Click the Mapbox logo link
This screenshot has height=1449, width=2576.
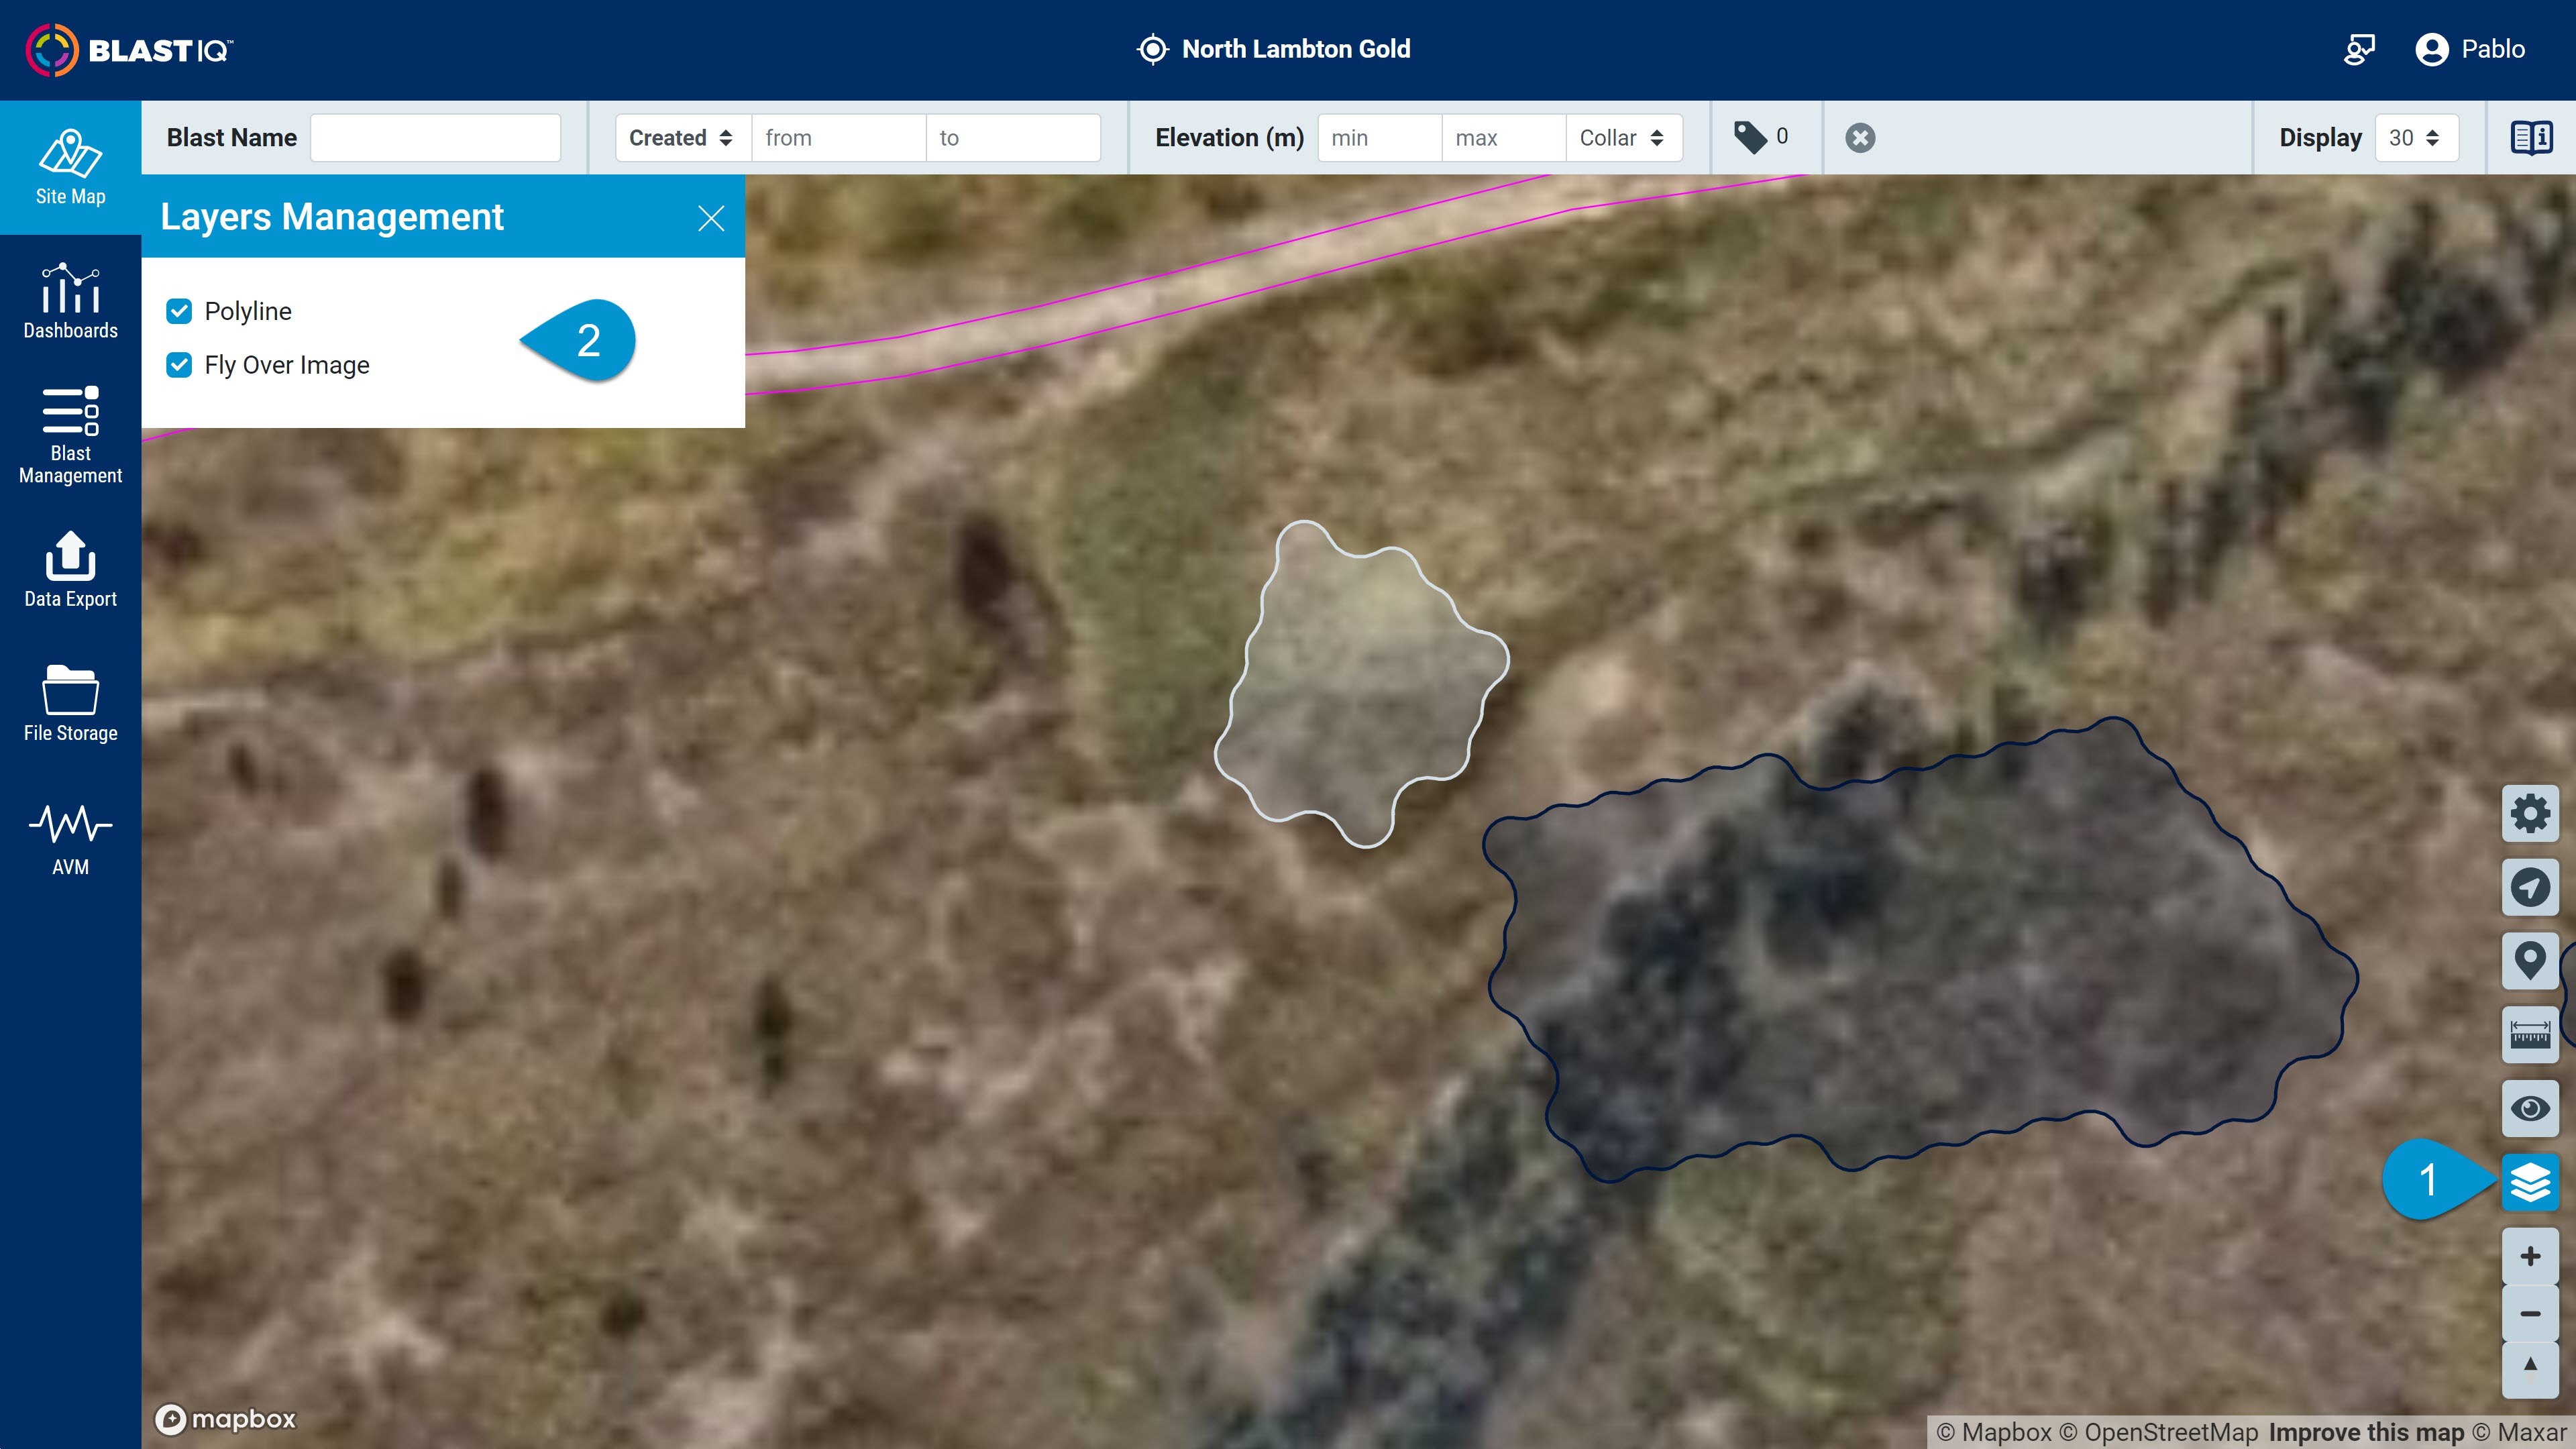click(x=226, y=1419)
